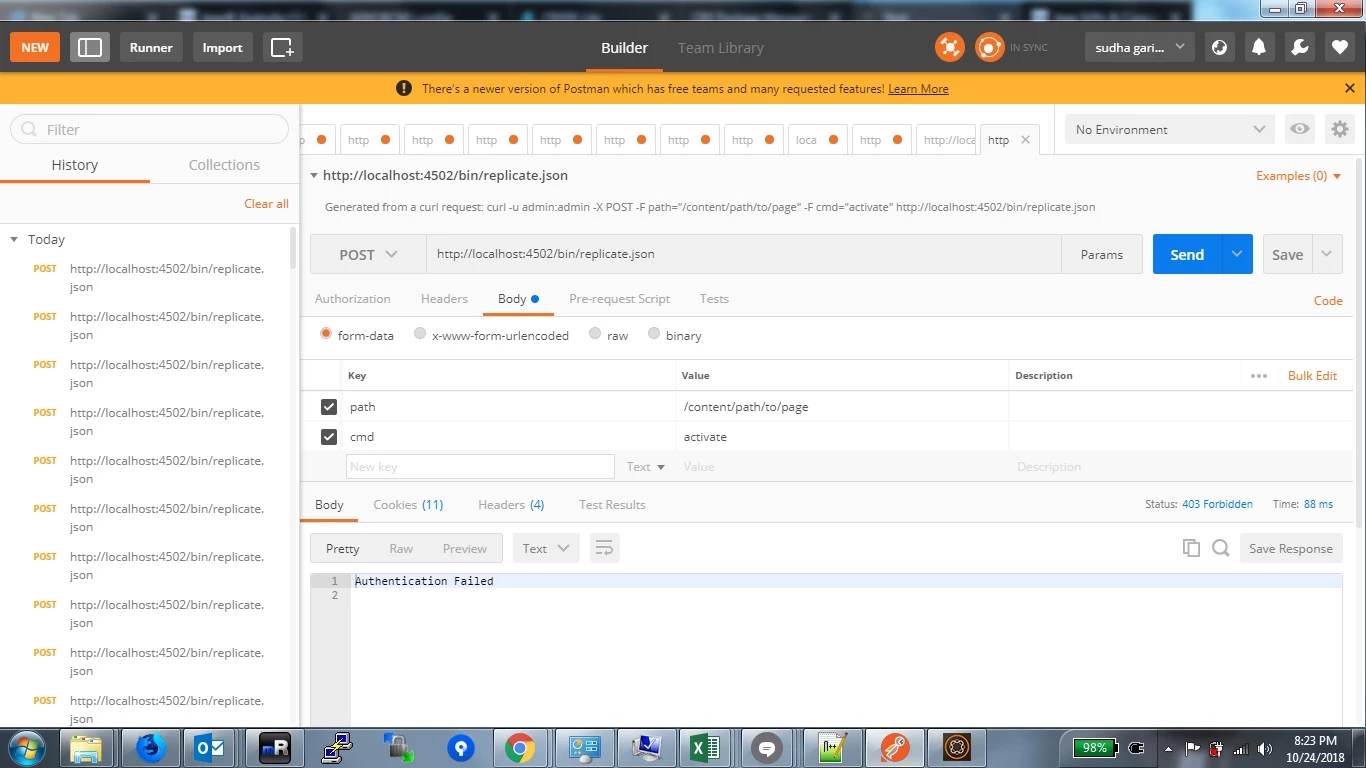This screenshot has width=1366, height=768.
Task: Copy response body icon
Action: (x=1191, y=548)
